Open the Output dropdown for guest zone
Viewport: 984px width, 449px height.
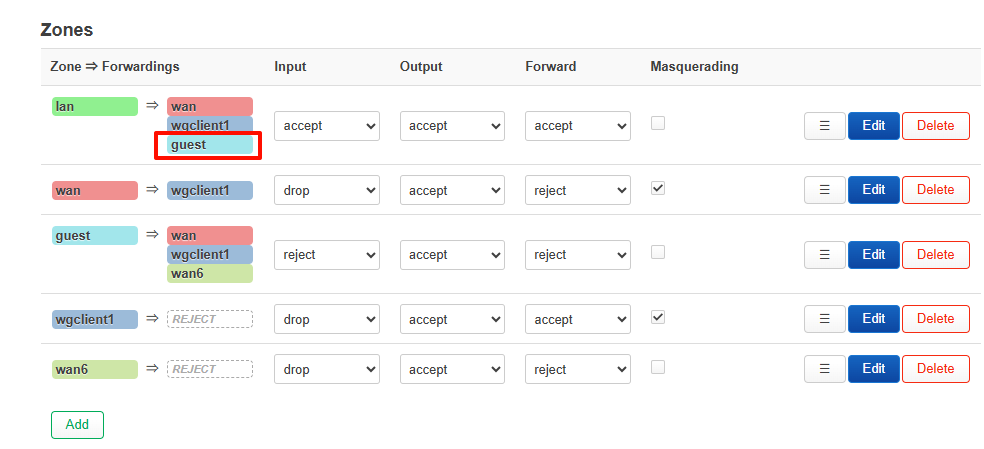(x=452, y=255)
